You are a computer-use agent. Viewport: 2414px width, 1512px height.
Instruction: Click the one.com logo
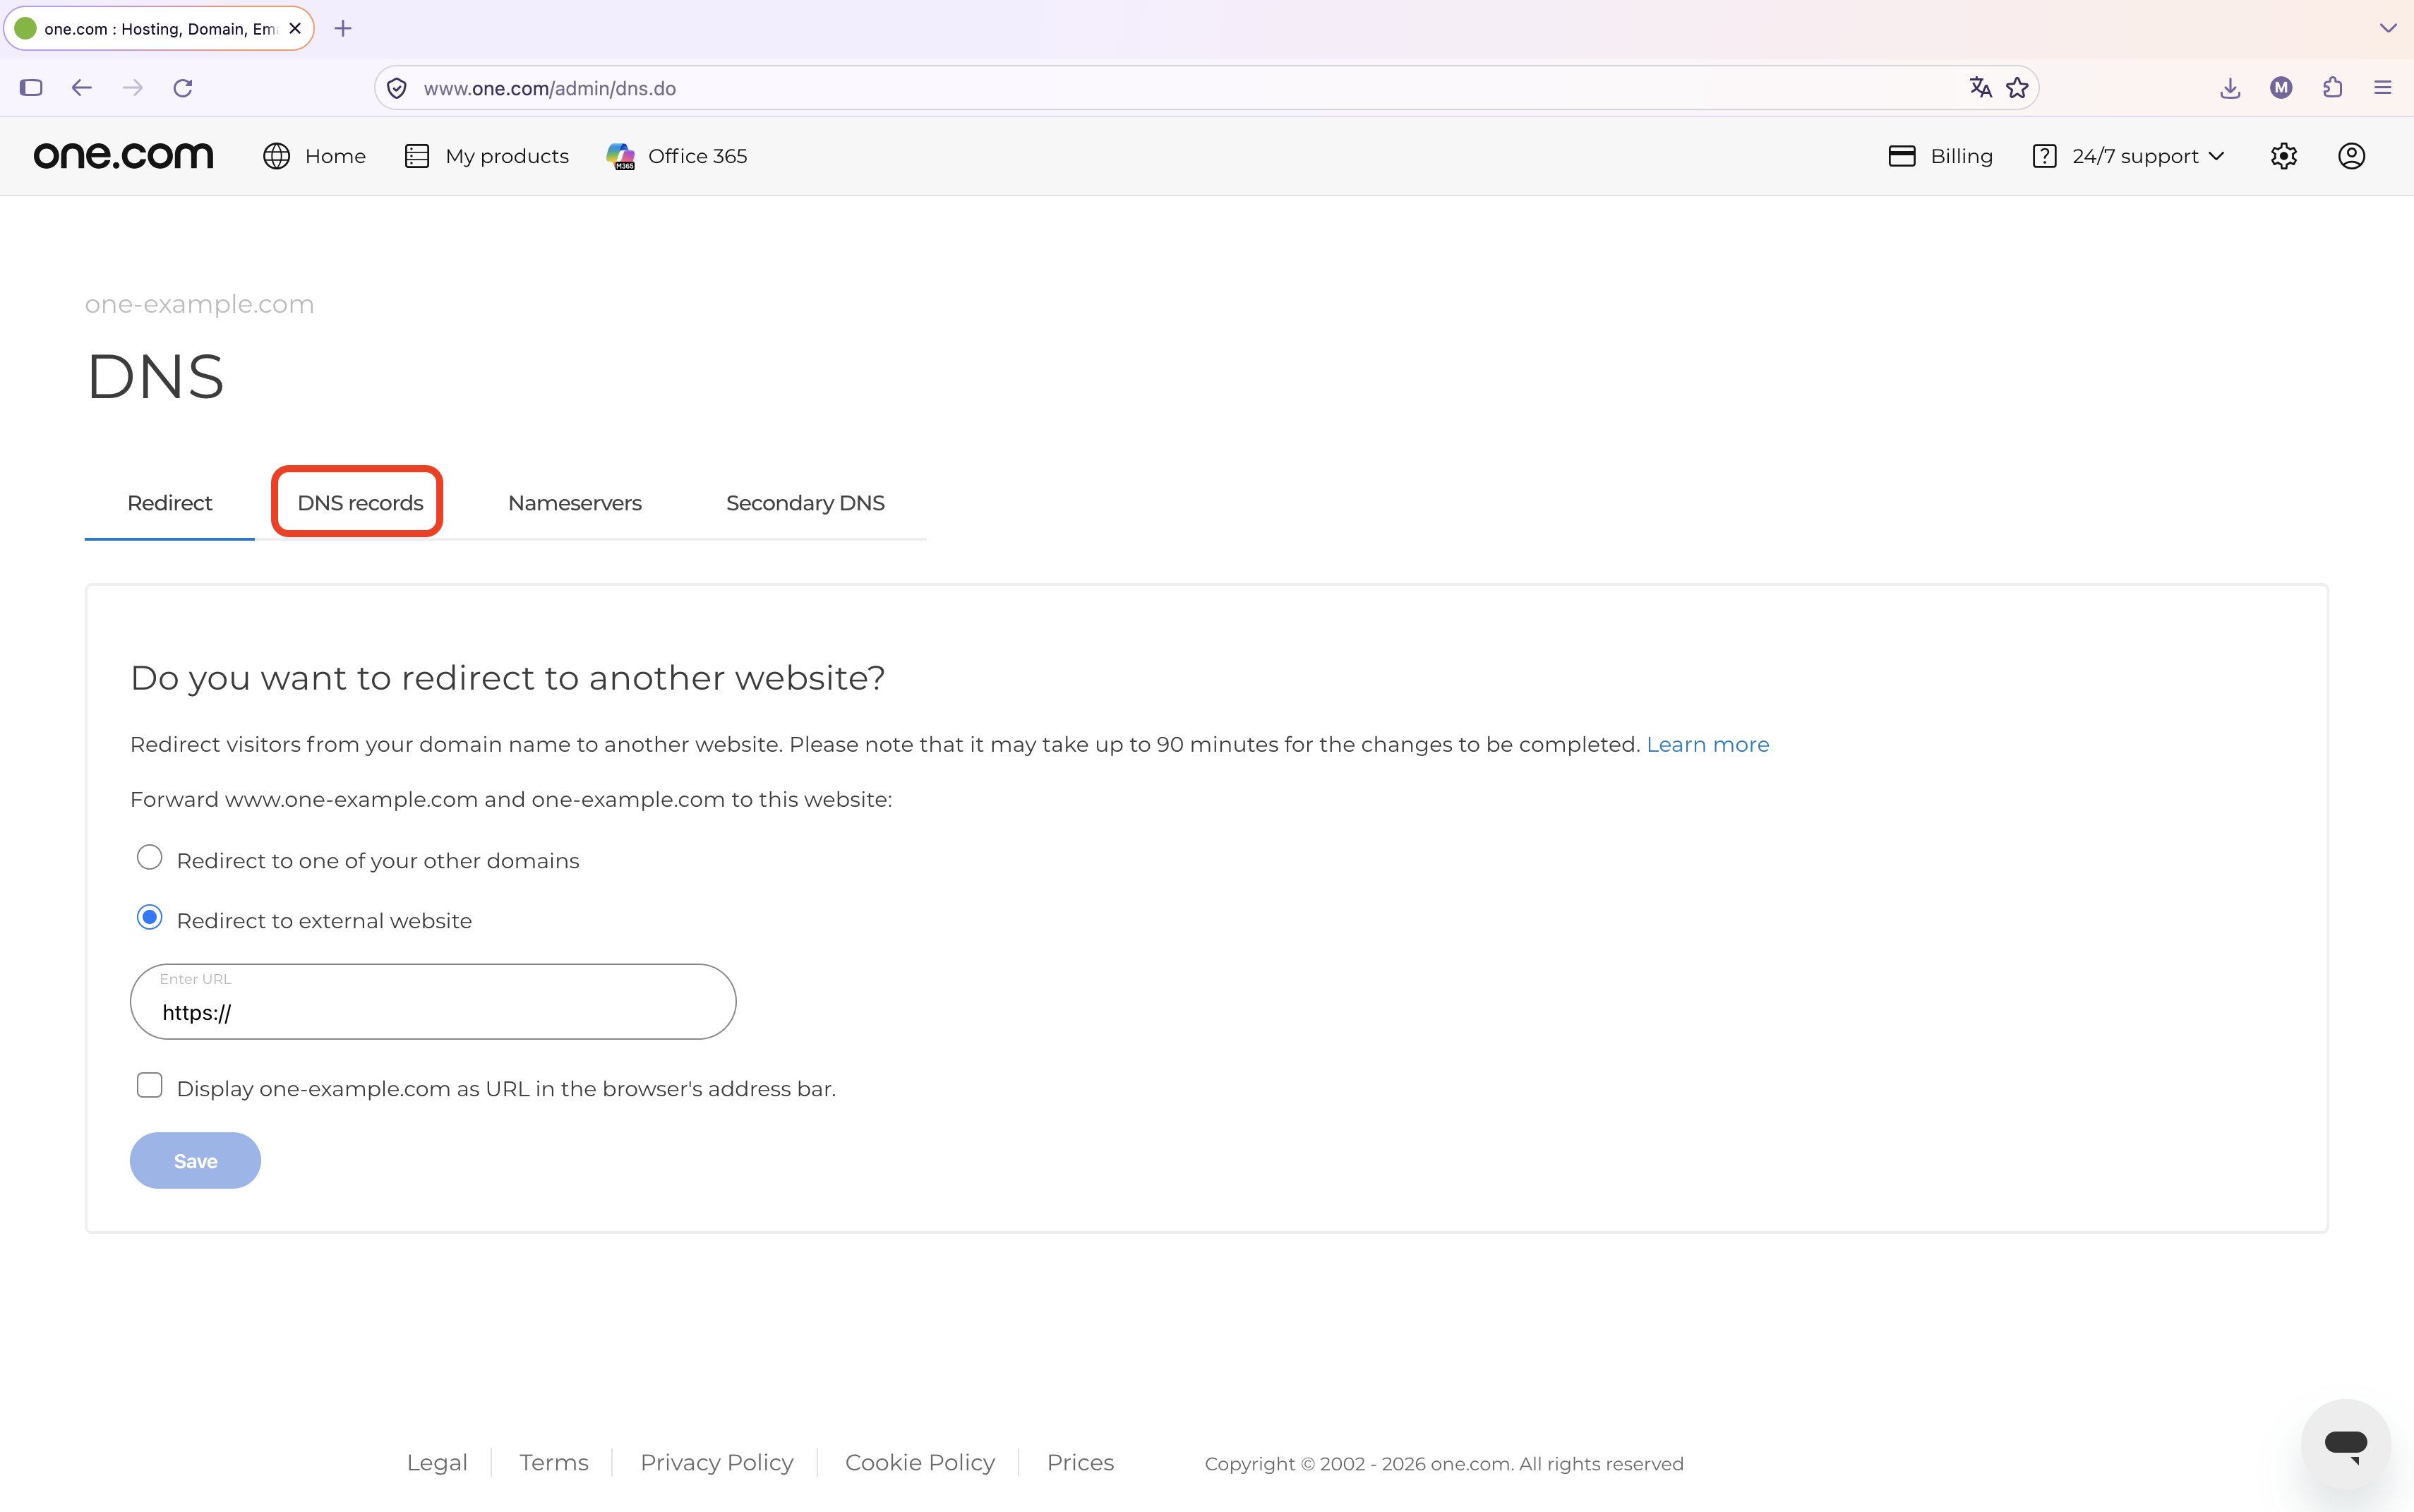(123, 156)
